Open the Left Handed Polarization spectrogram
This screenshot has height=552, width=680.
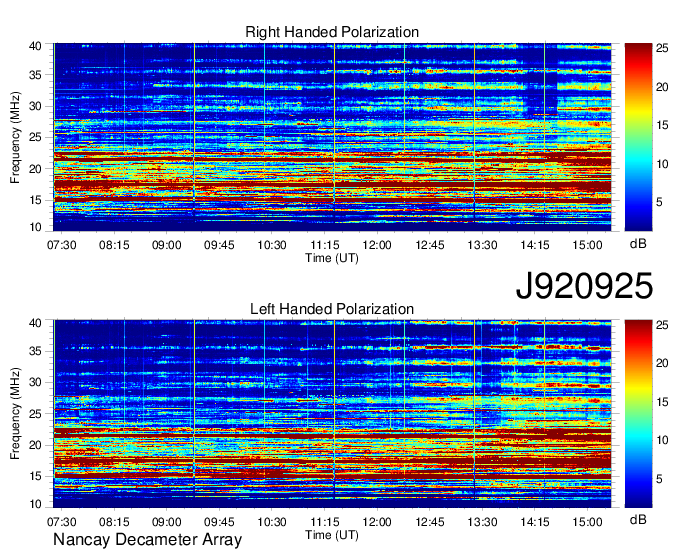(x=332, y=414)
